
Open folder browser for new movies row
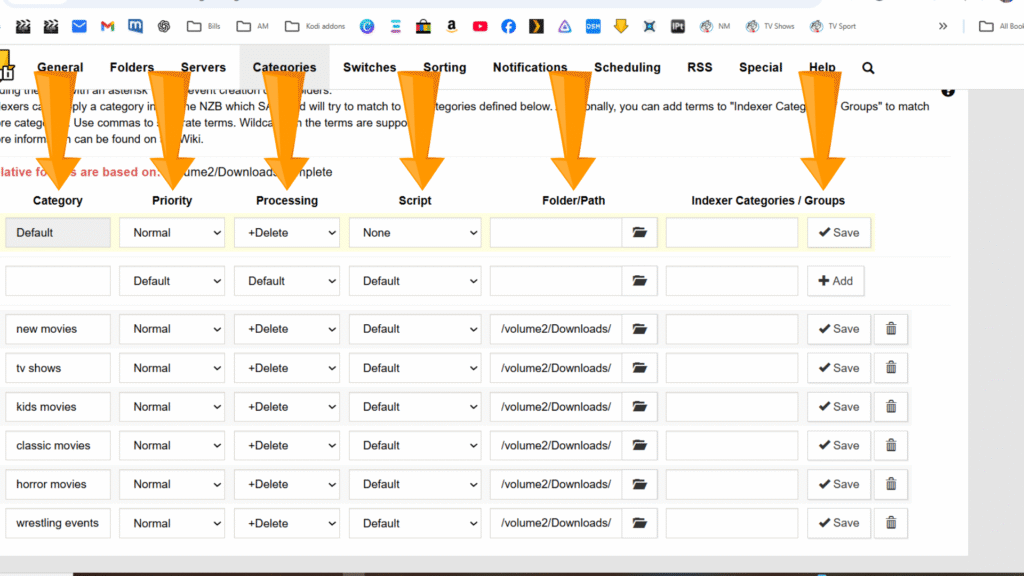click(639, 329)
